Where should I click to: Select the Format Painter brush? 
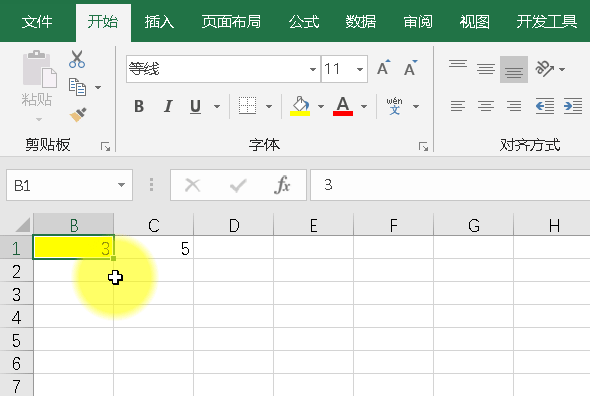pos(78,114)
